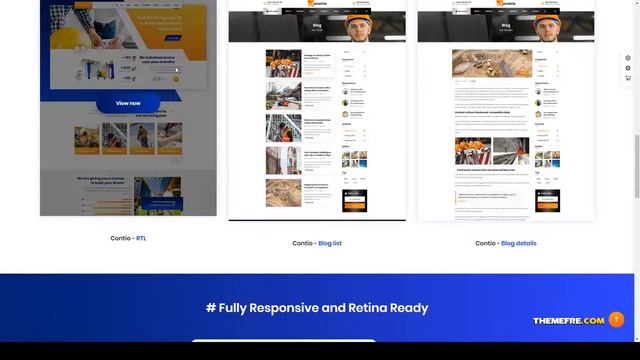
Task: Click the cart icon in the side widget
Action: coord(628,78)
